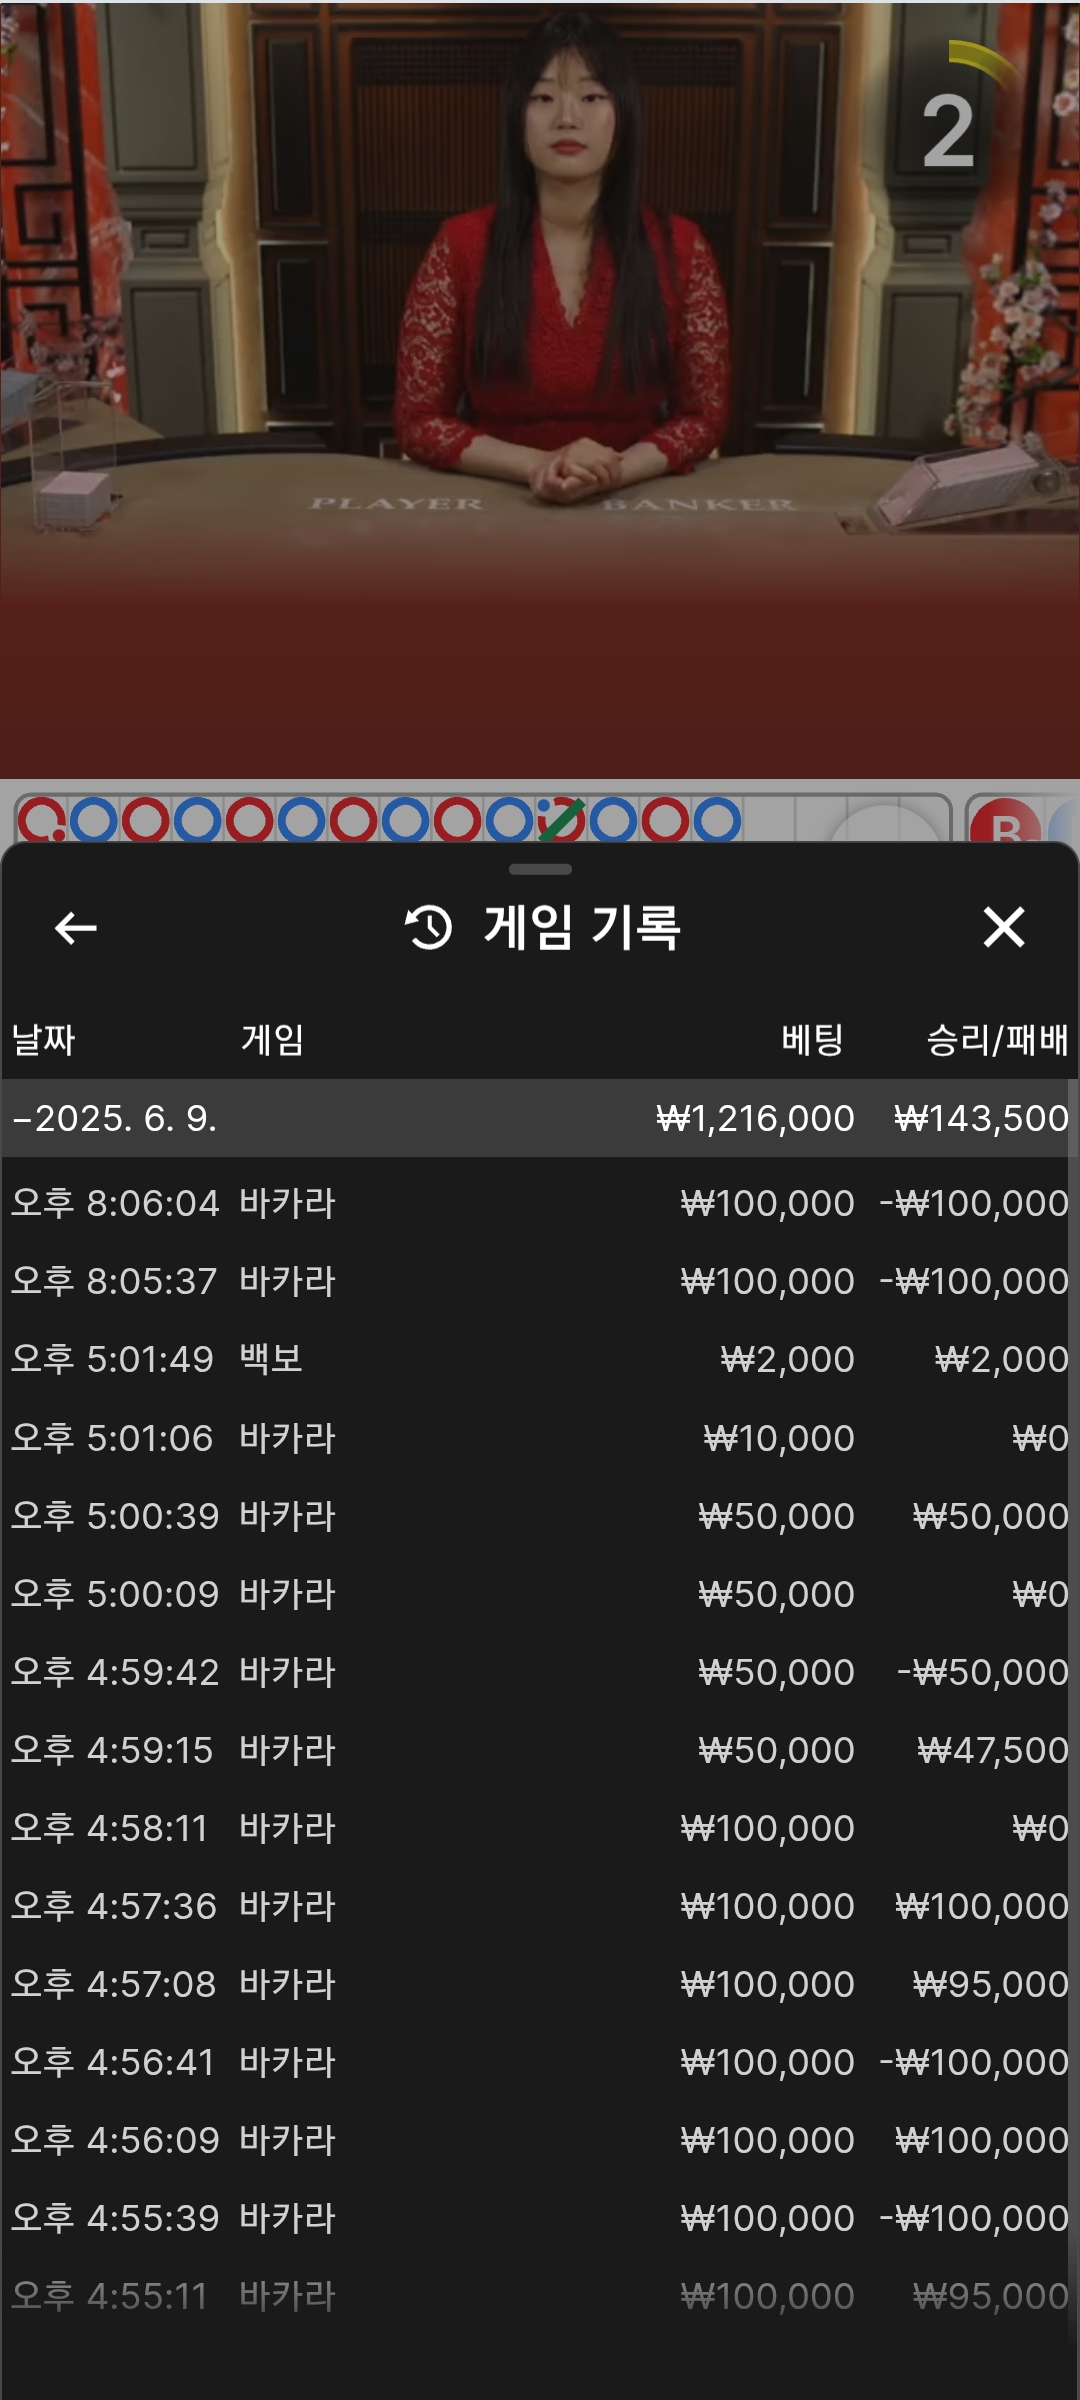The height and width of the screenshot is (2400, 1080).
Task: Tap the ₩0 result in the 4:58:11 row
Action: click(x=1040, y=1828)
